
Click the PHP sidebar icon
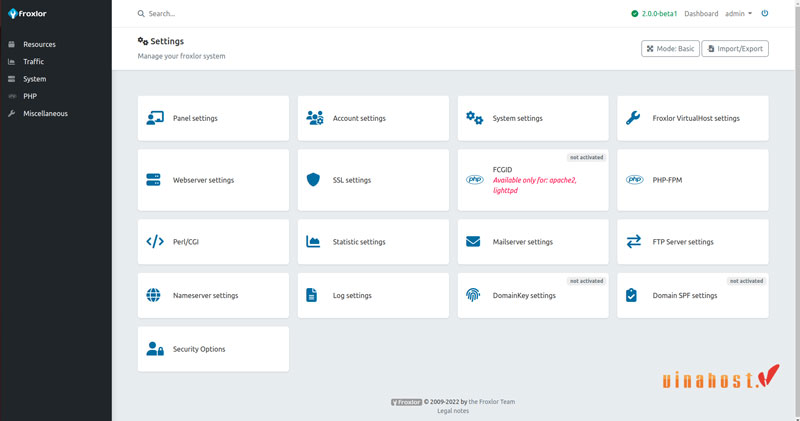pyautogui.click(x=12, y=96)
